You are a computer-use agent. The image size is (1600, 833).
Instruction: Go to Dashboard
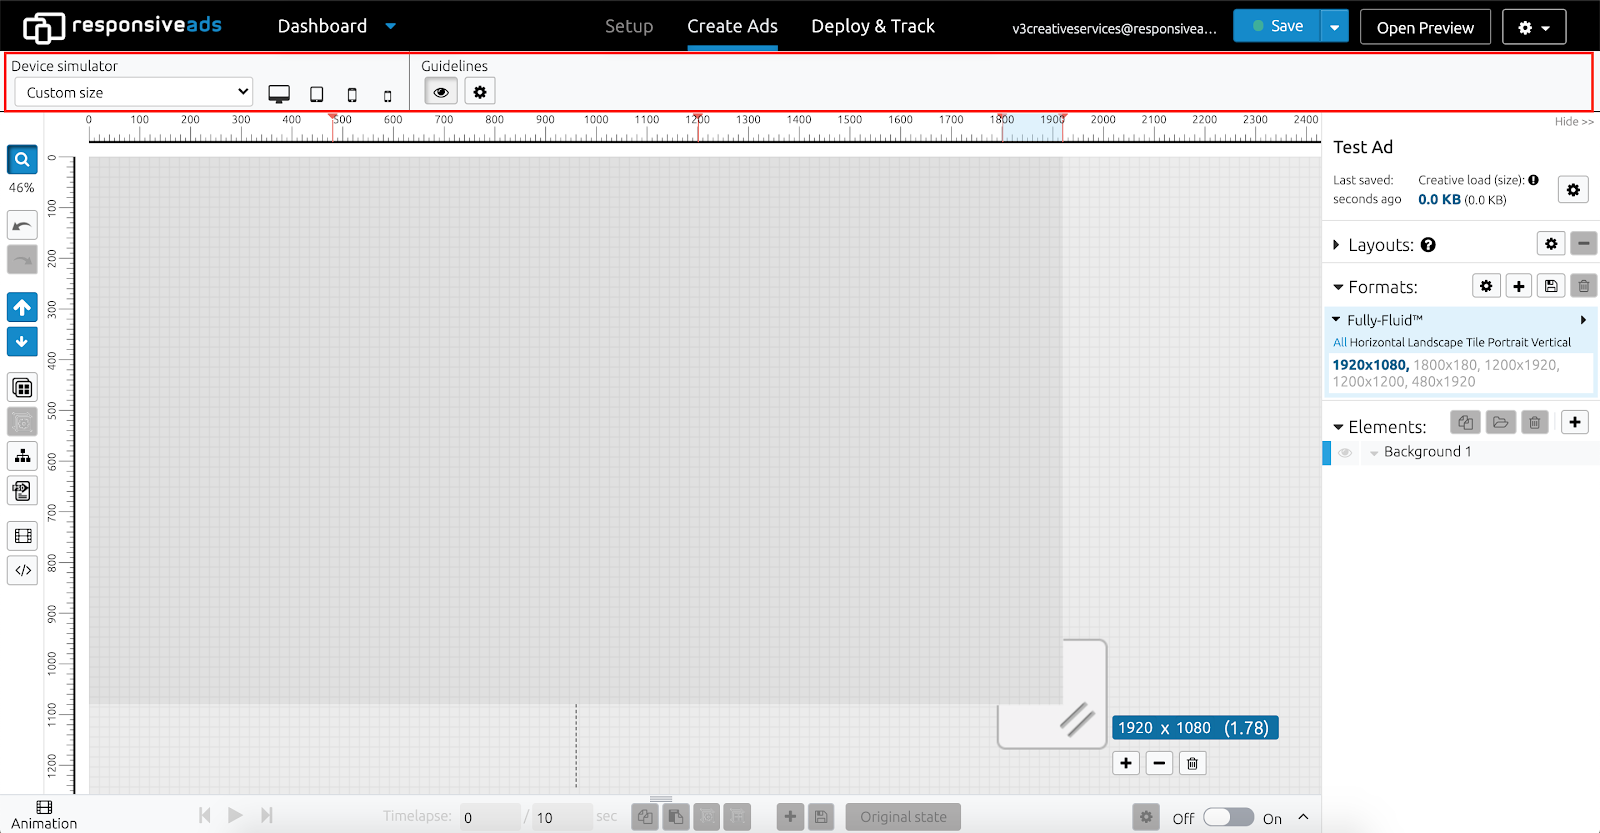point(322,27)
